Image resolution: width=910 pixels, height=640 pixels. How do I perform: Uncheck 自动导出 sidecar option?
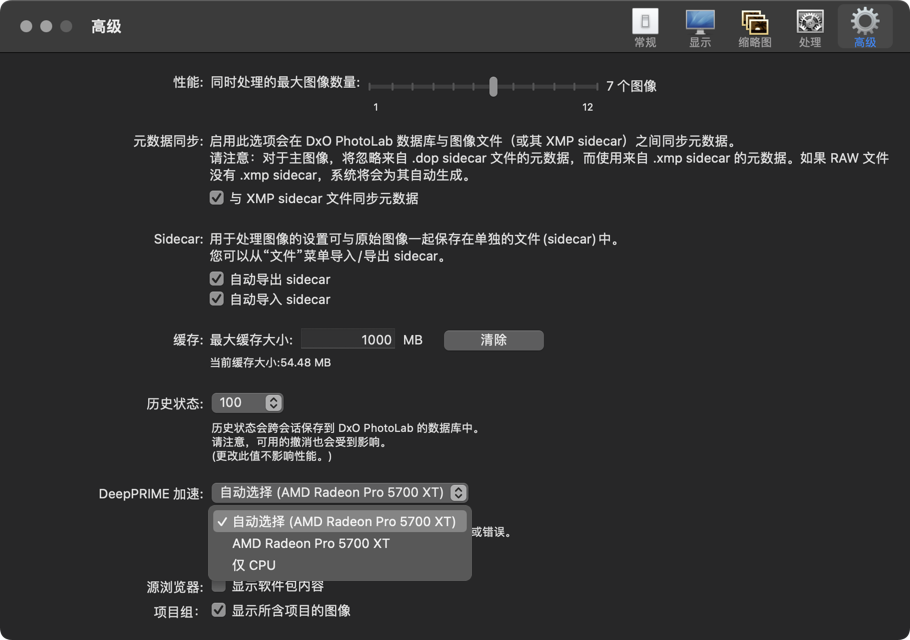pyautogui.click(x=216, y=279)
